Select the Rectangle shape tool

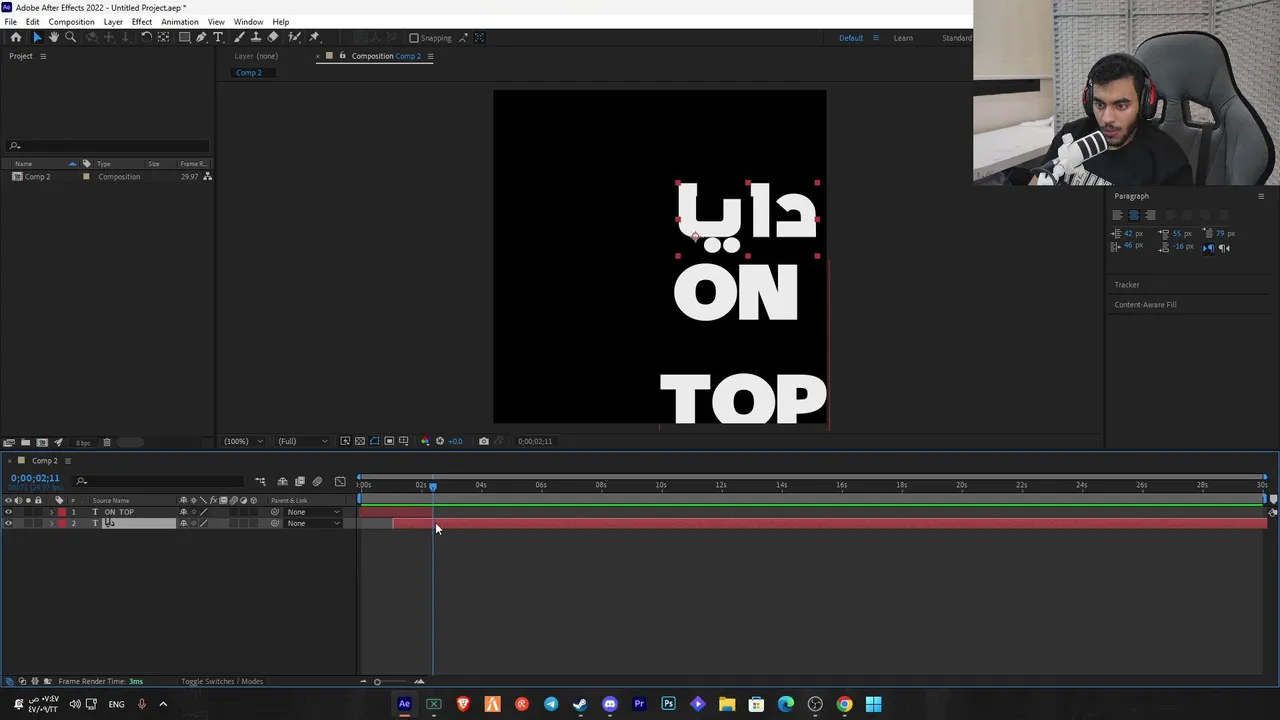pos(184,37)
